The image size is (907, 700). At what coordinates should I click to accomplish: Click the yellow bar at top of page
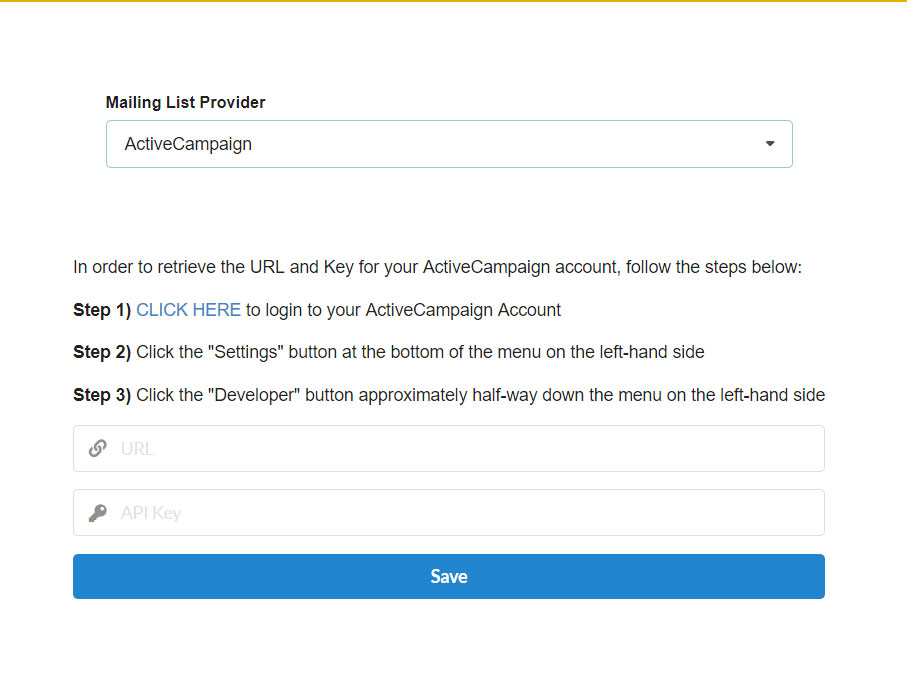pyautogui.click(x=453, y=1)
